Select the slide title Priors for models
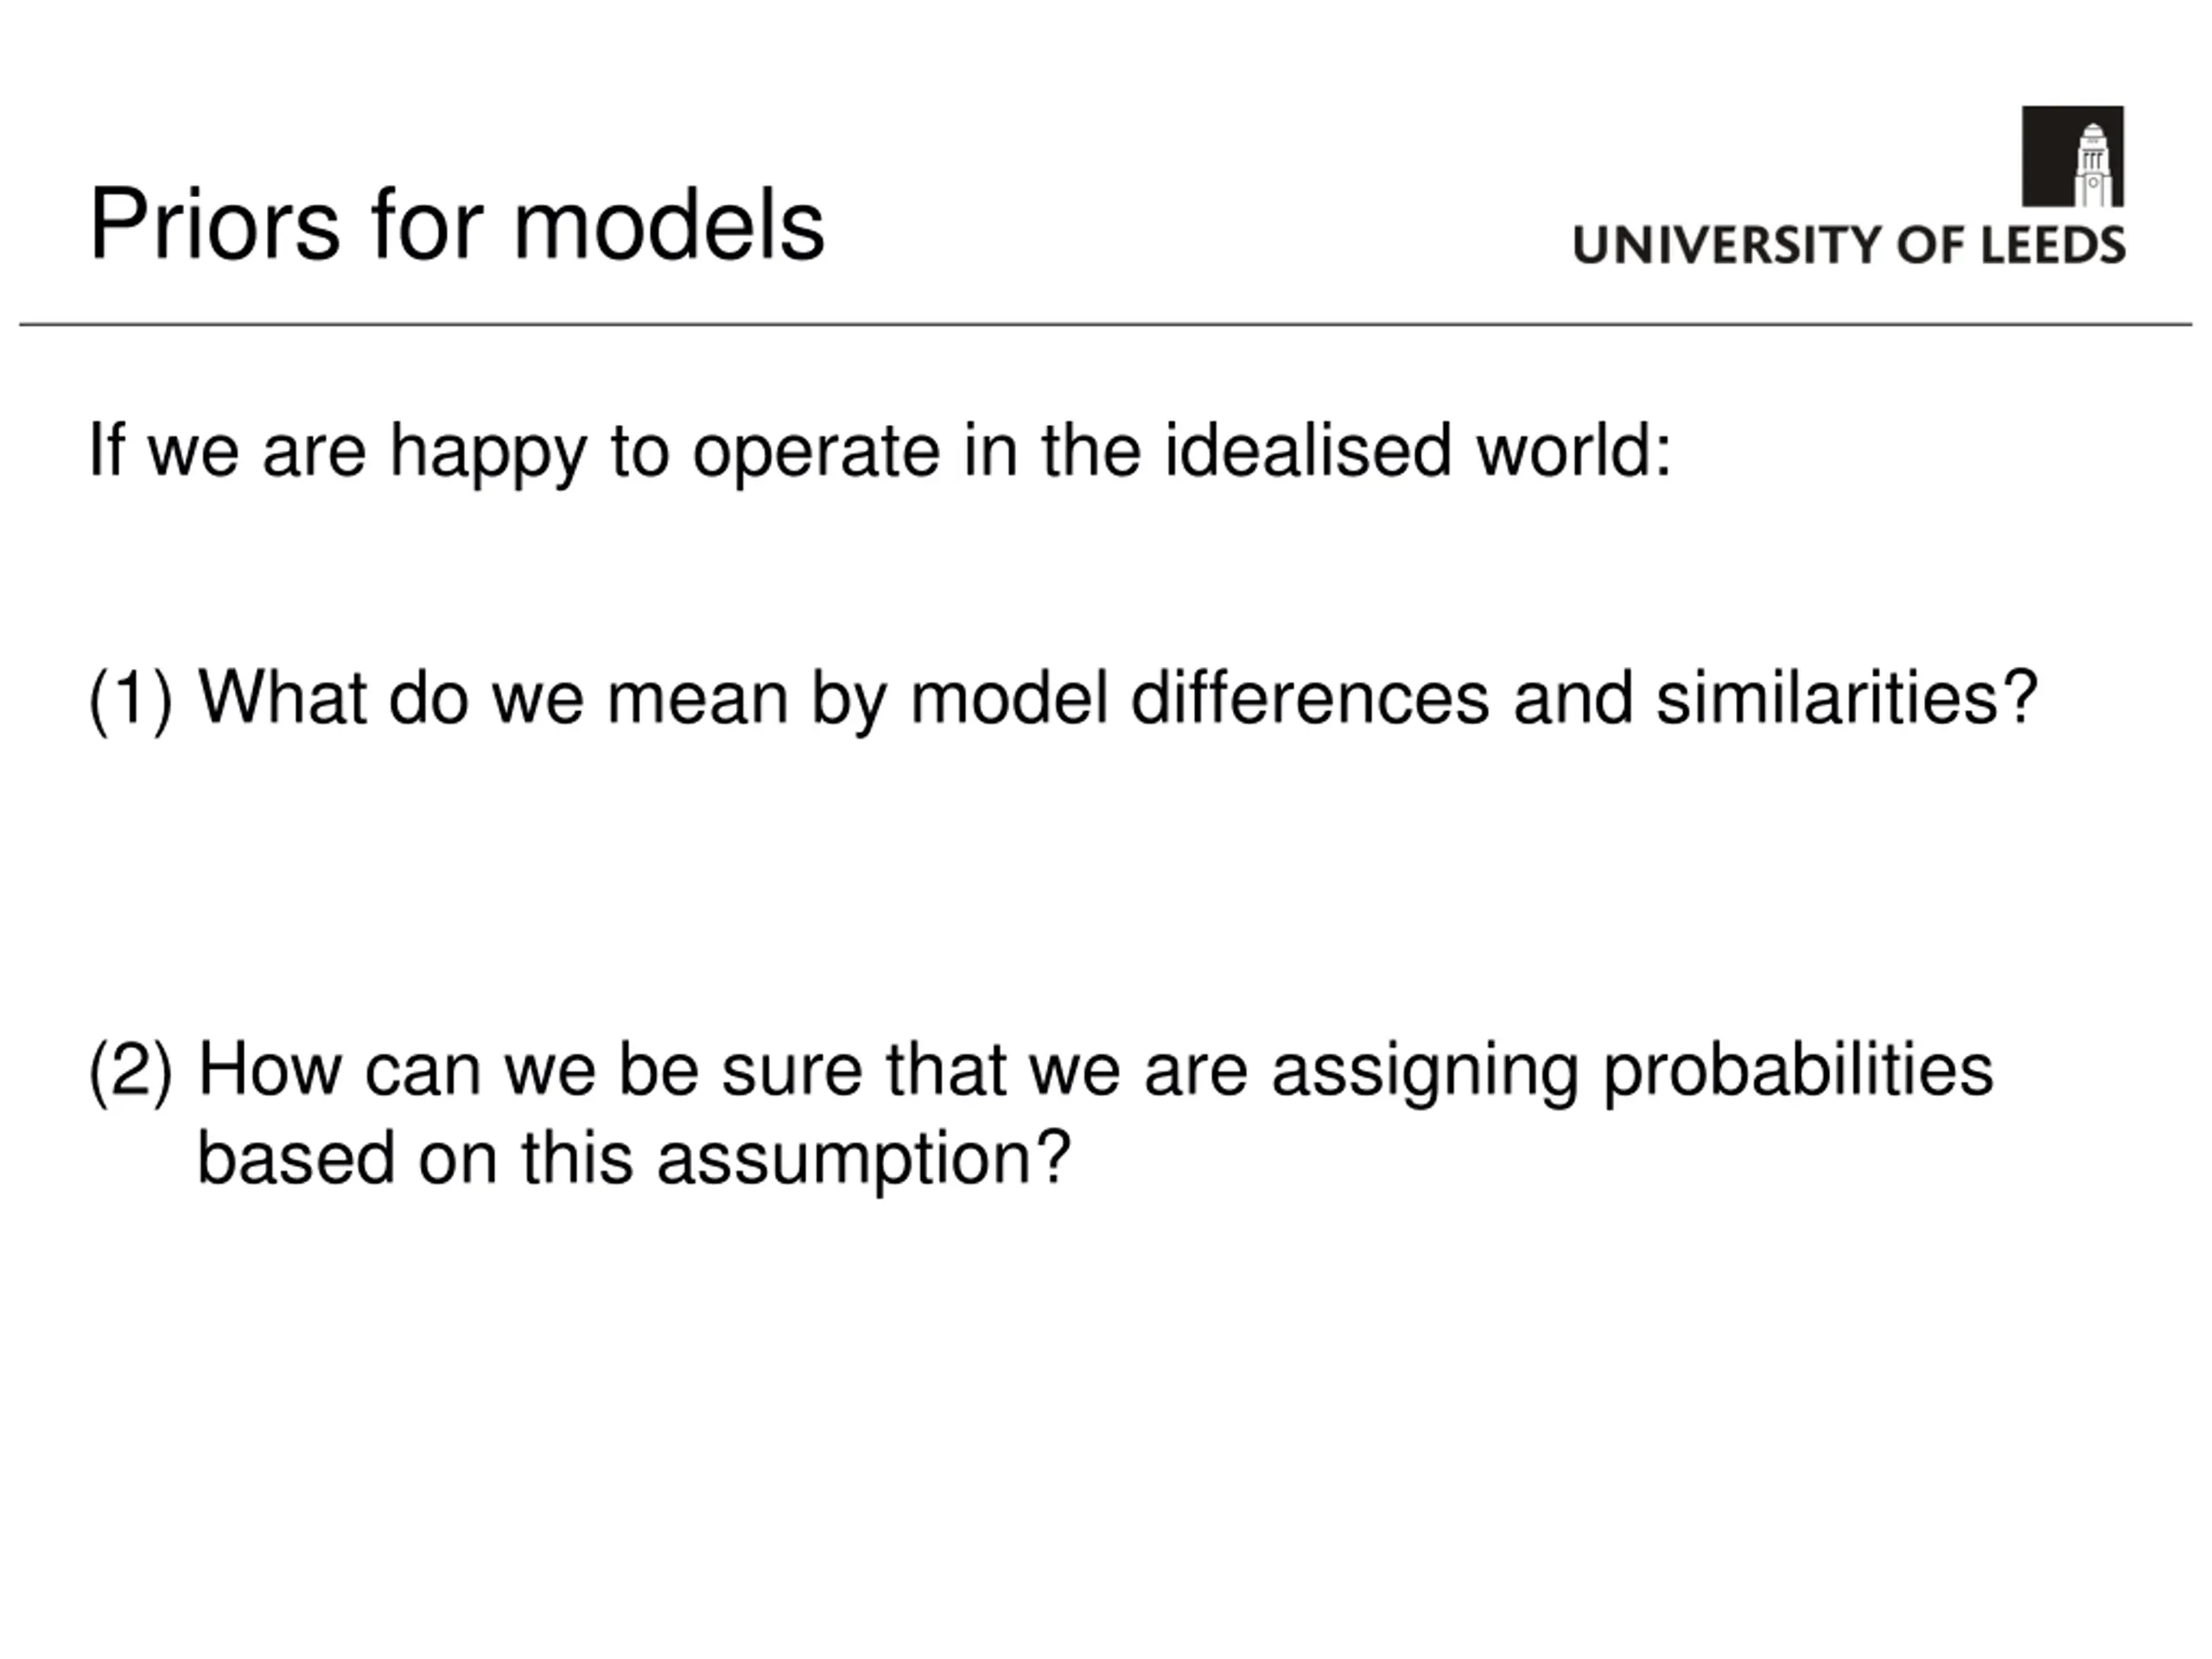Screen dimensions: 2212x1659 (457, 225)
